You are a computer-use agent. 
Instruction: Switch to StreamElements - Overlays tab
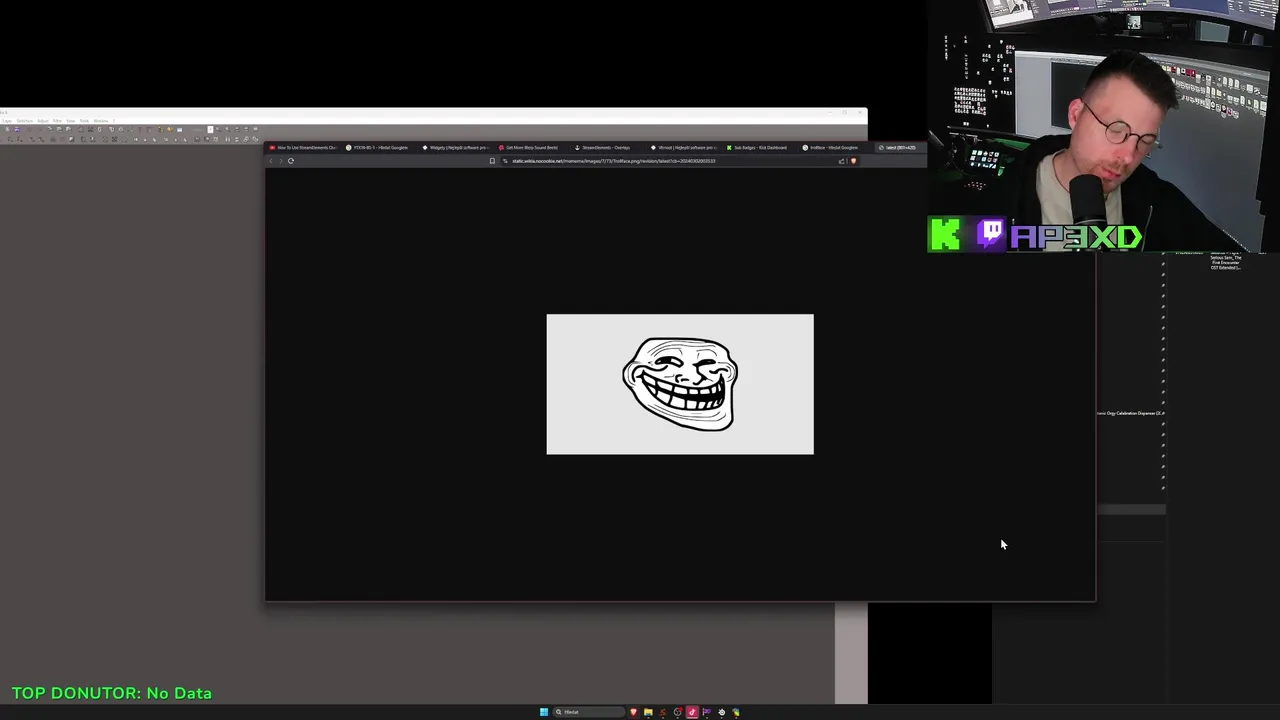(606, 147)
